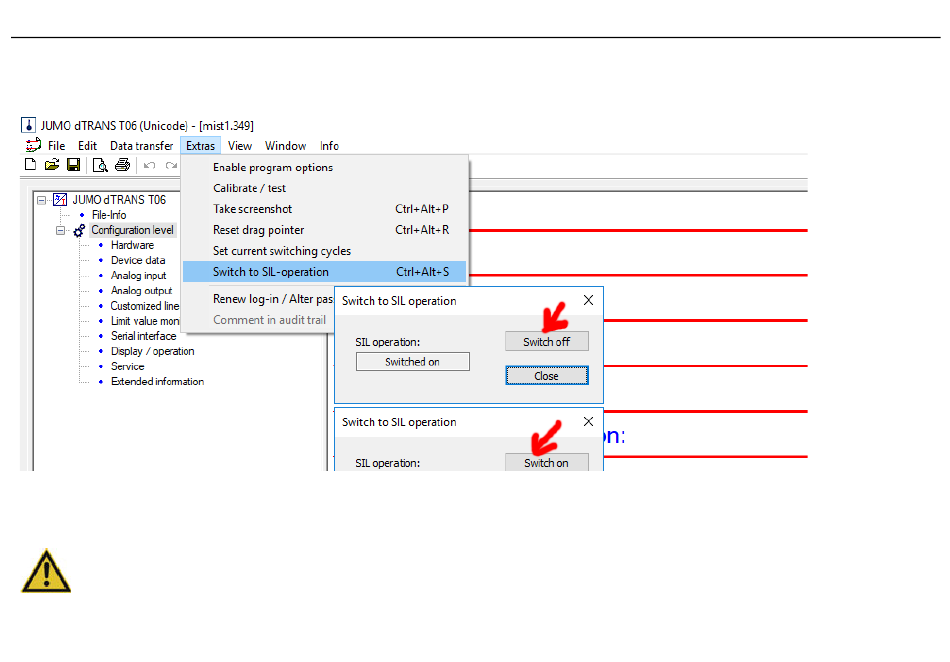
Task: Close lower Switch to SIL operation dialog
Action: coord(588,422)
